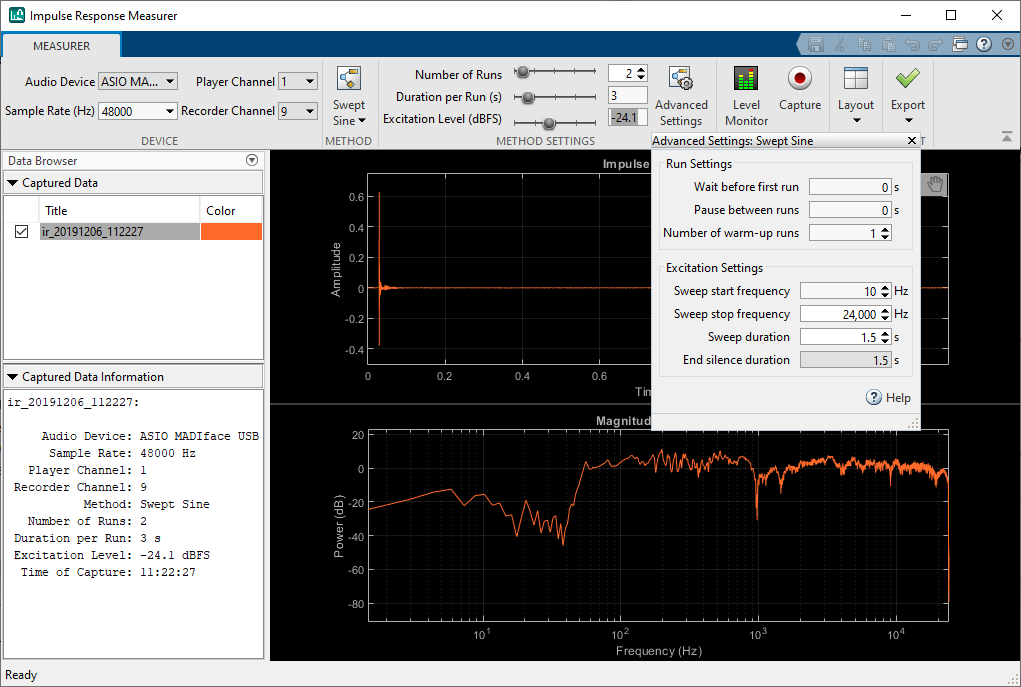Close the Advanced Settings popup

(x=911, y=141)
